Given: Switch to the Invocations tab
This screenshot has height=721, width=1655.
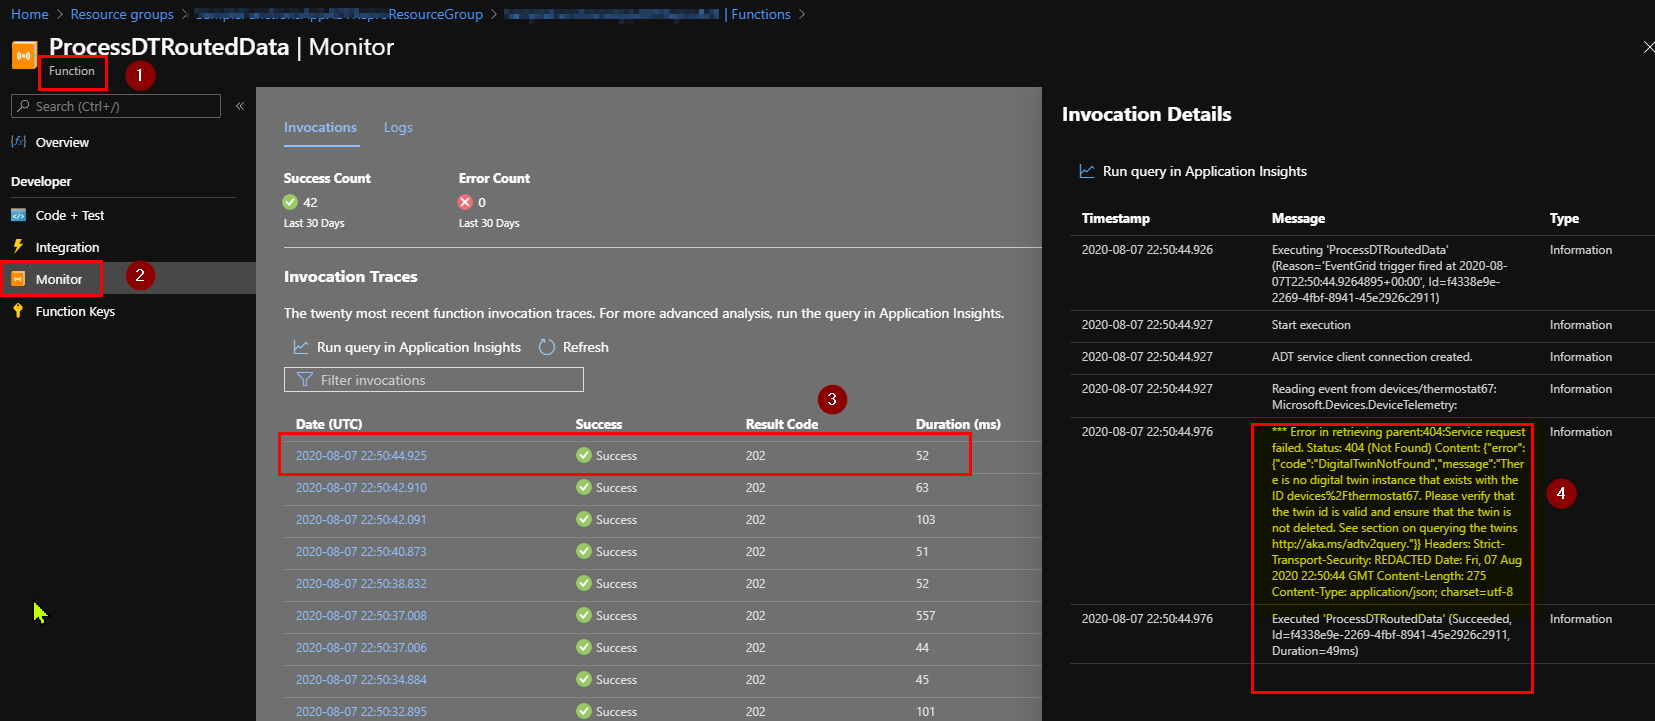Looking at the screenshot, I should pyautogui.click(x=320, y=127).
